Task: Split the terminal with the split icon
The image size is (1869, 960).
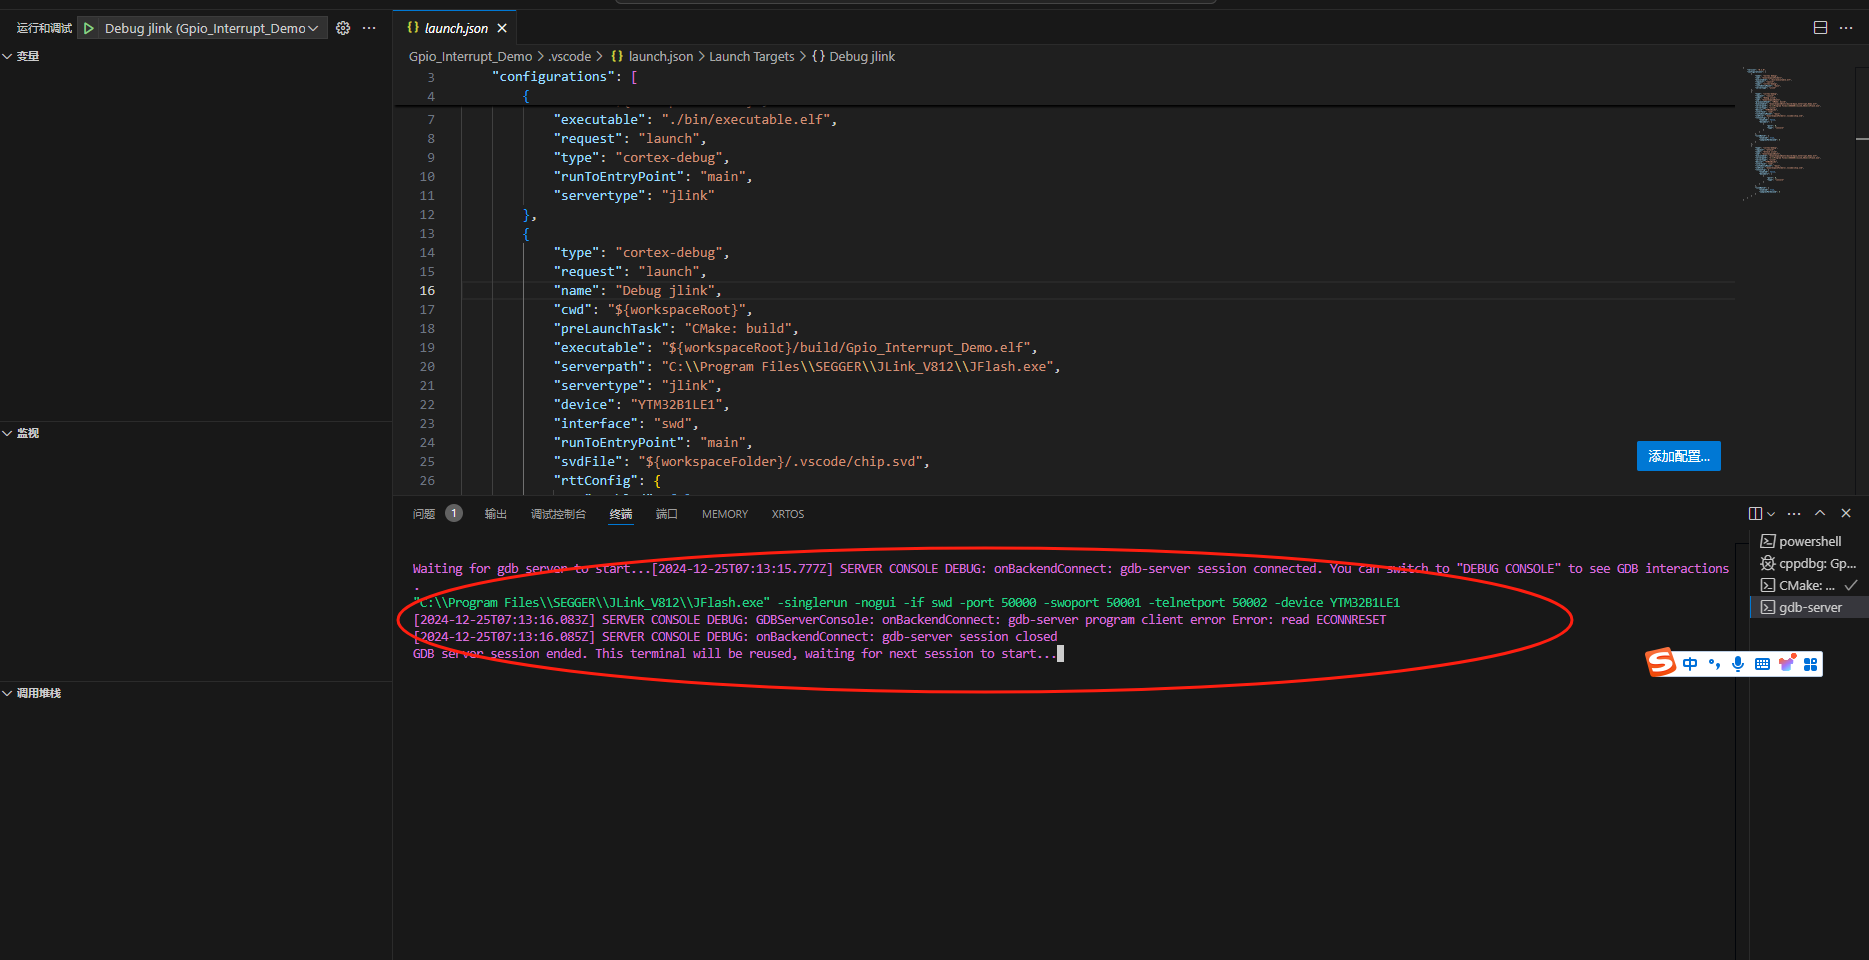Action: (1755, 513)
